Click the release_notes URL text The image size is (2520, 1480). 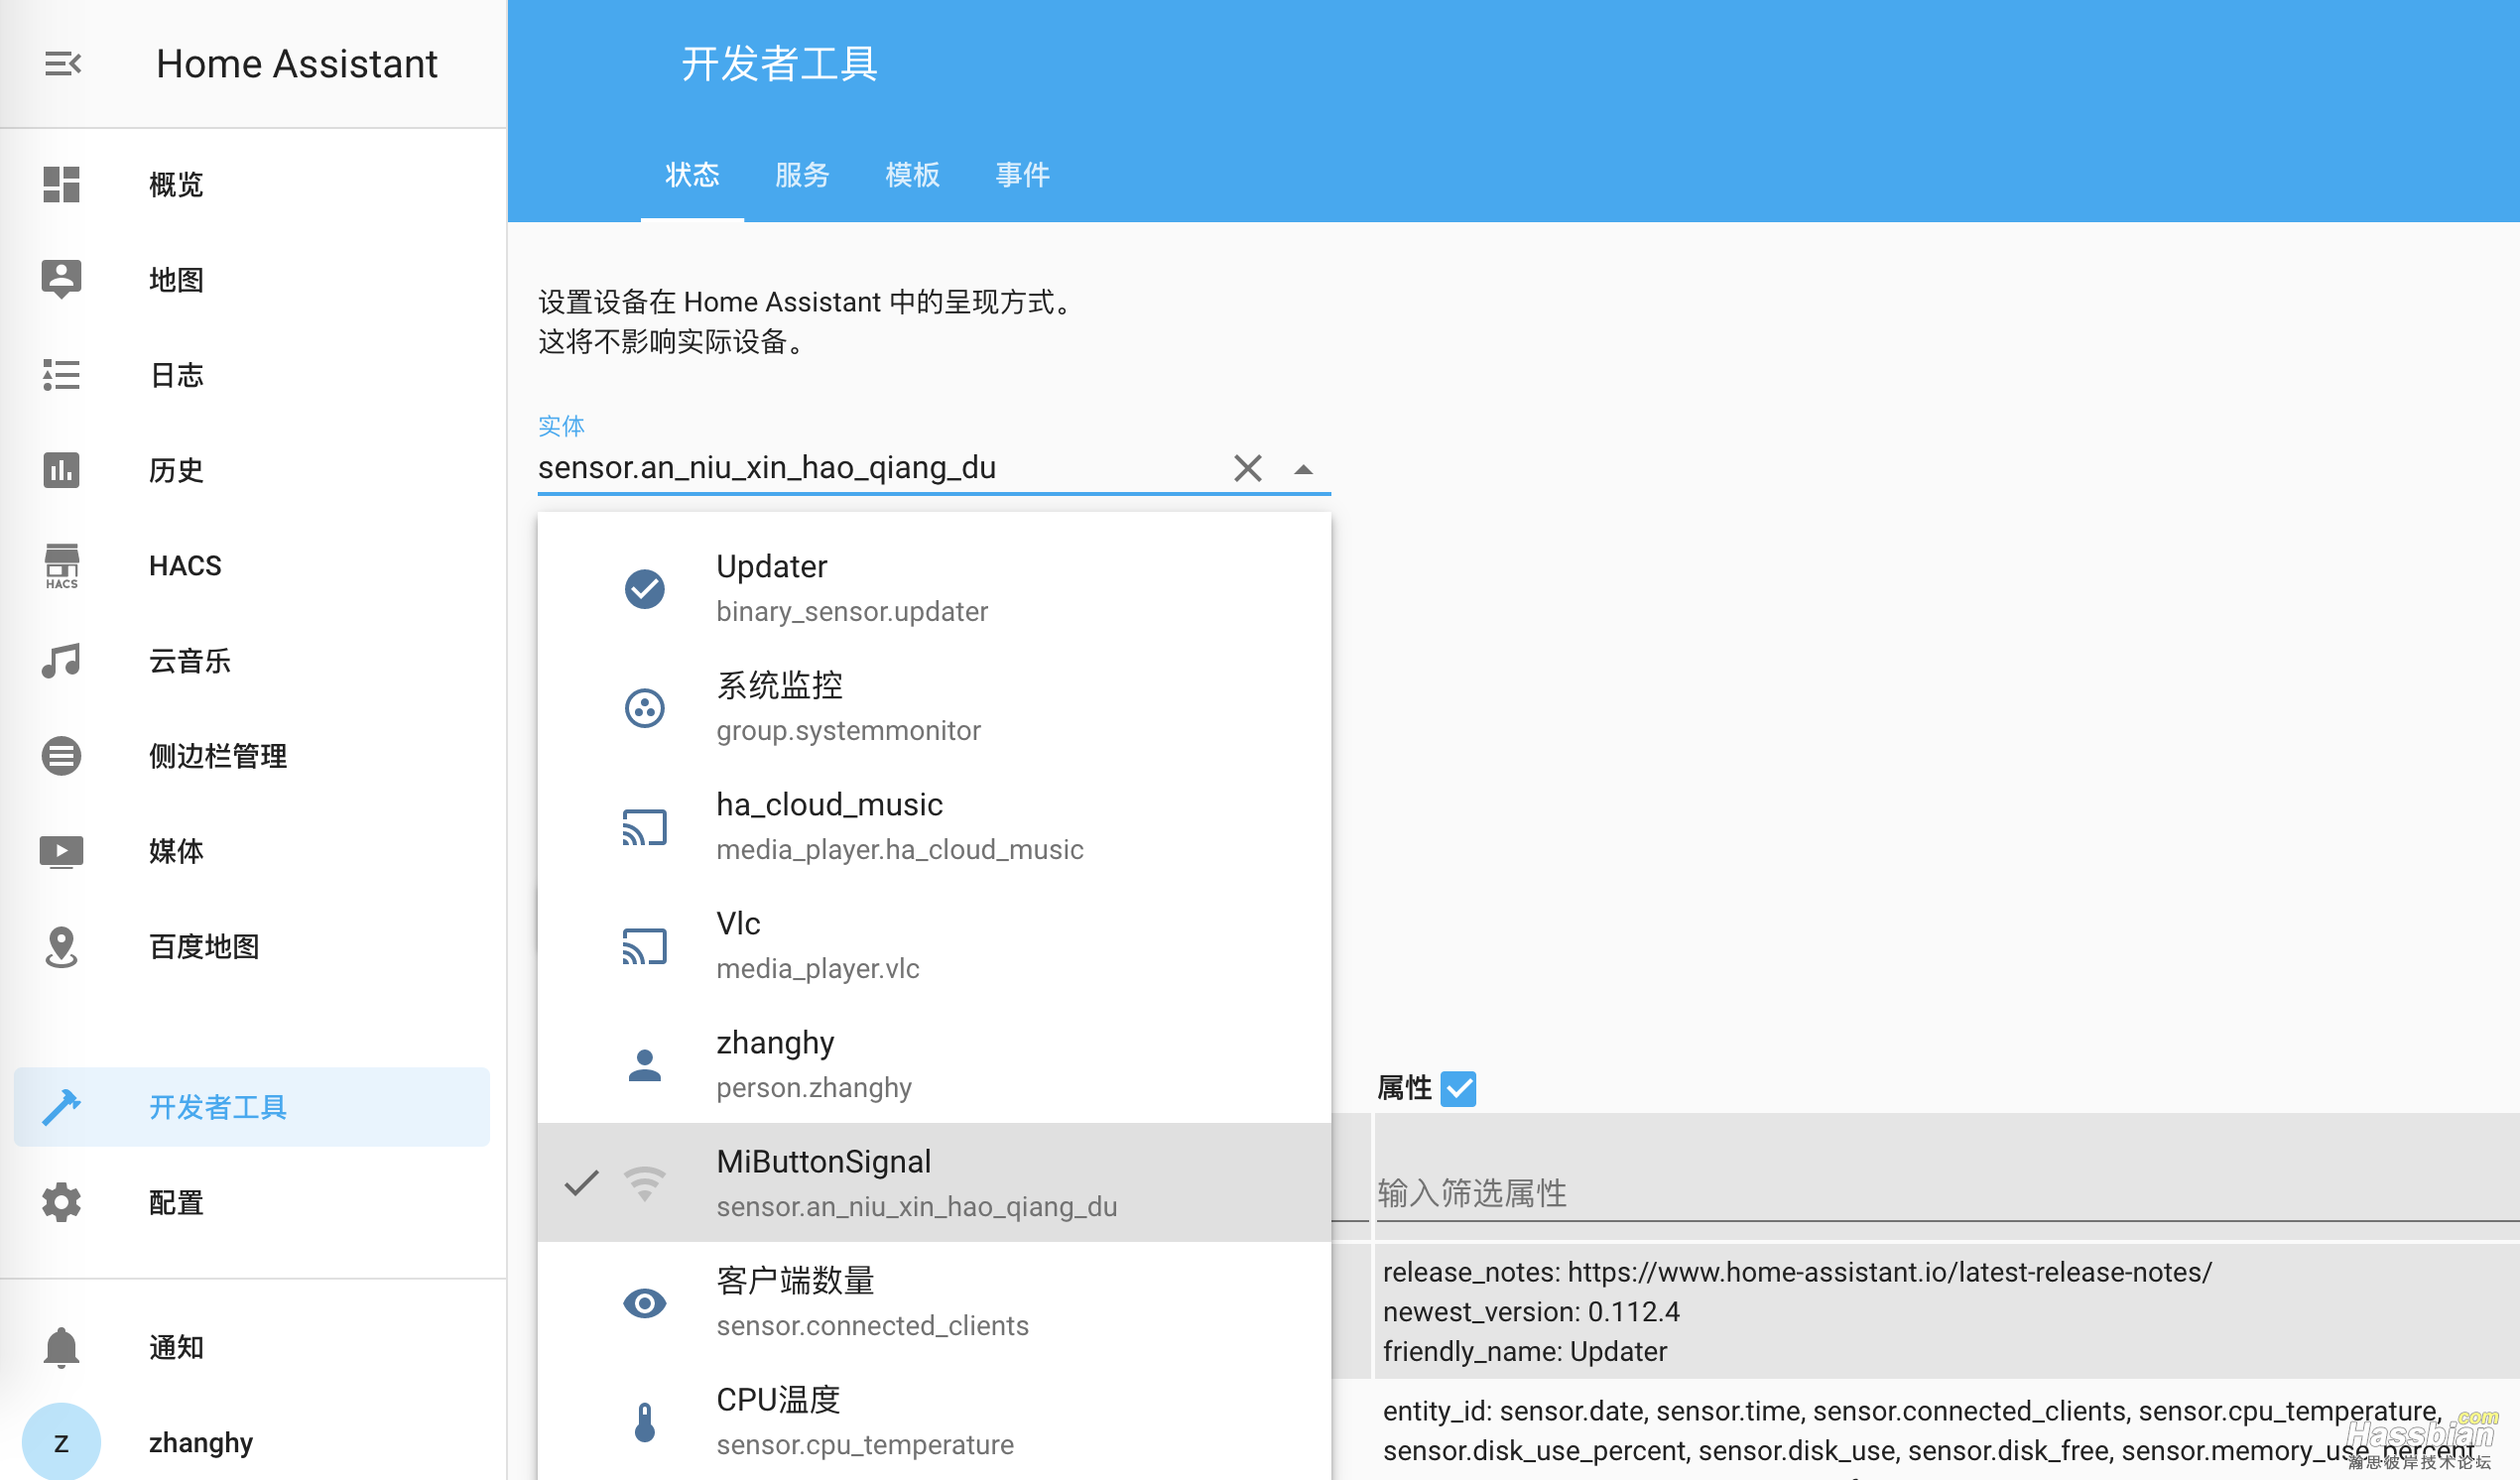pyautogui.click(x=1797, y=1272)
